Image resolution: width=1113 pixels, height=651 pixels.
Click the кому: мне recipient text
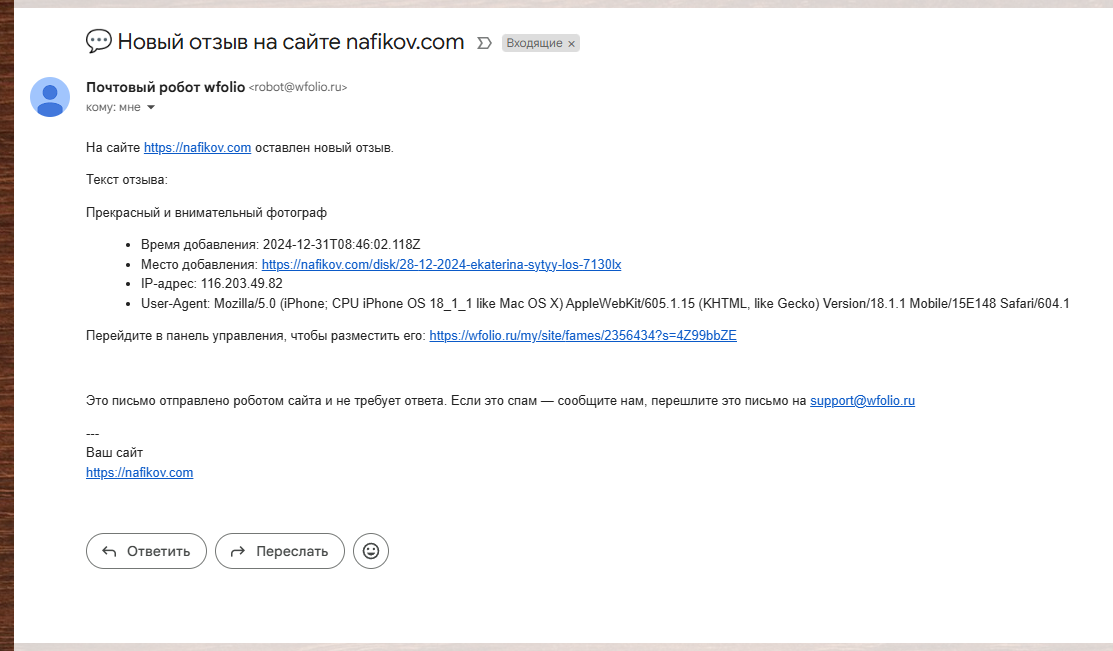click(x=113, y=107)
